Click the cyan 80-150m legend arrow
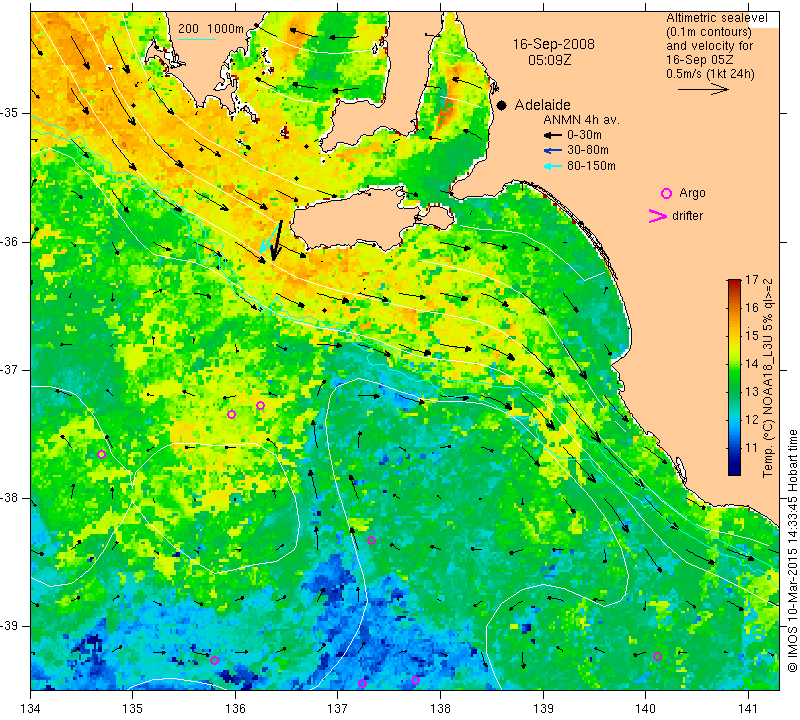The image size is (800, 720). point(553,166)
